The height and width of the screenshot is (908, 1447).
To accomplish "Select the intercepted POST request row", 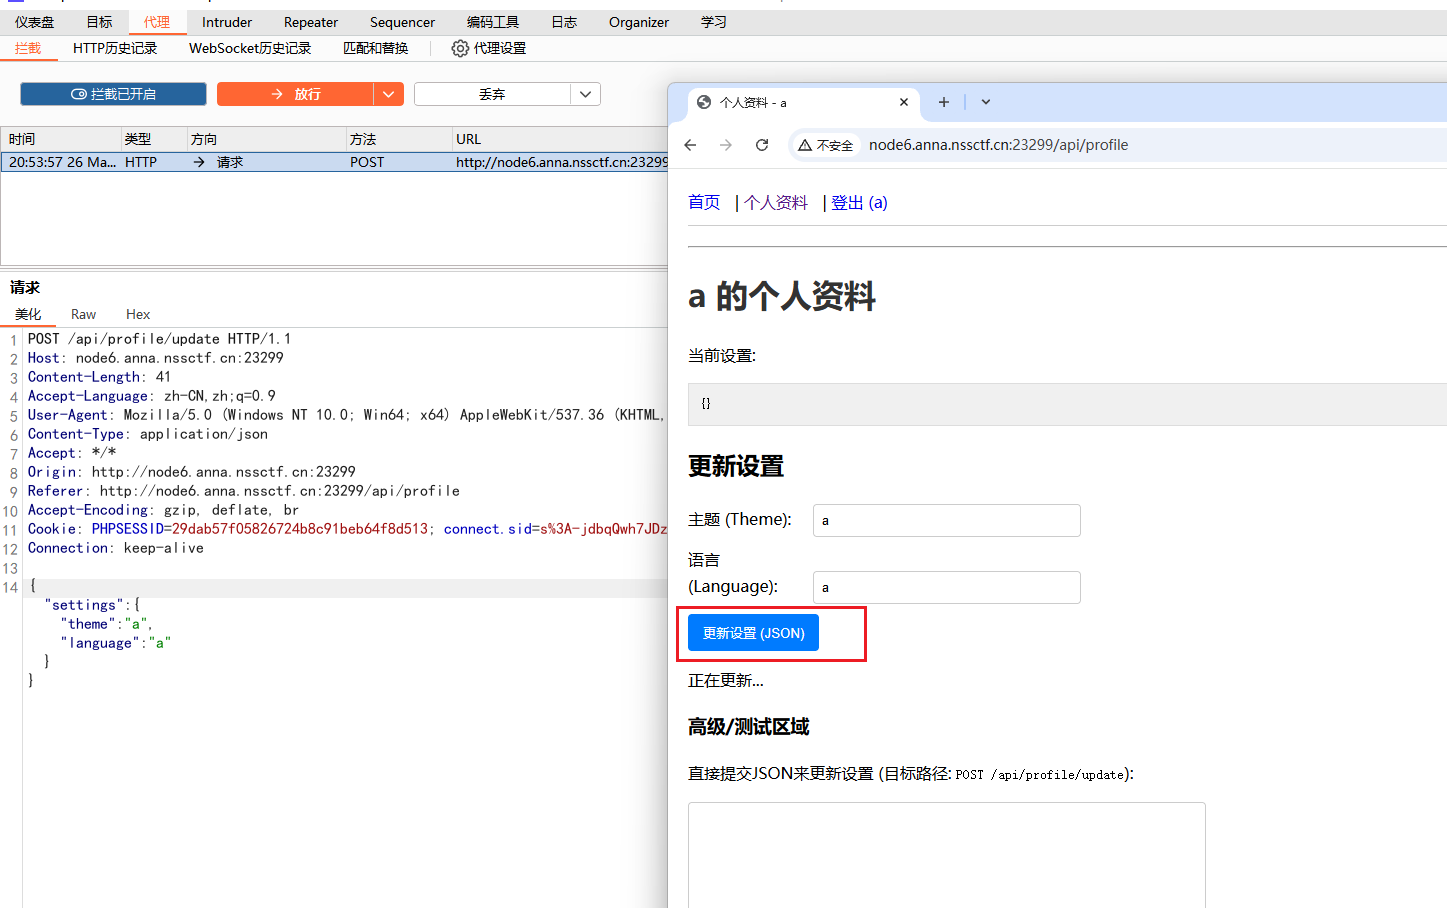I will 334,162.
